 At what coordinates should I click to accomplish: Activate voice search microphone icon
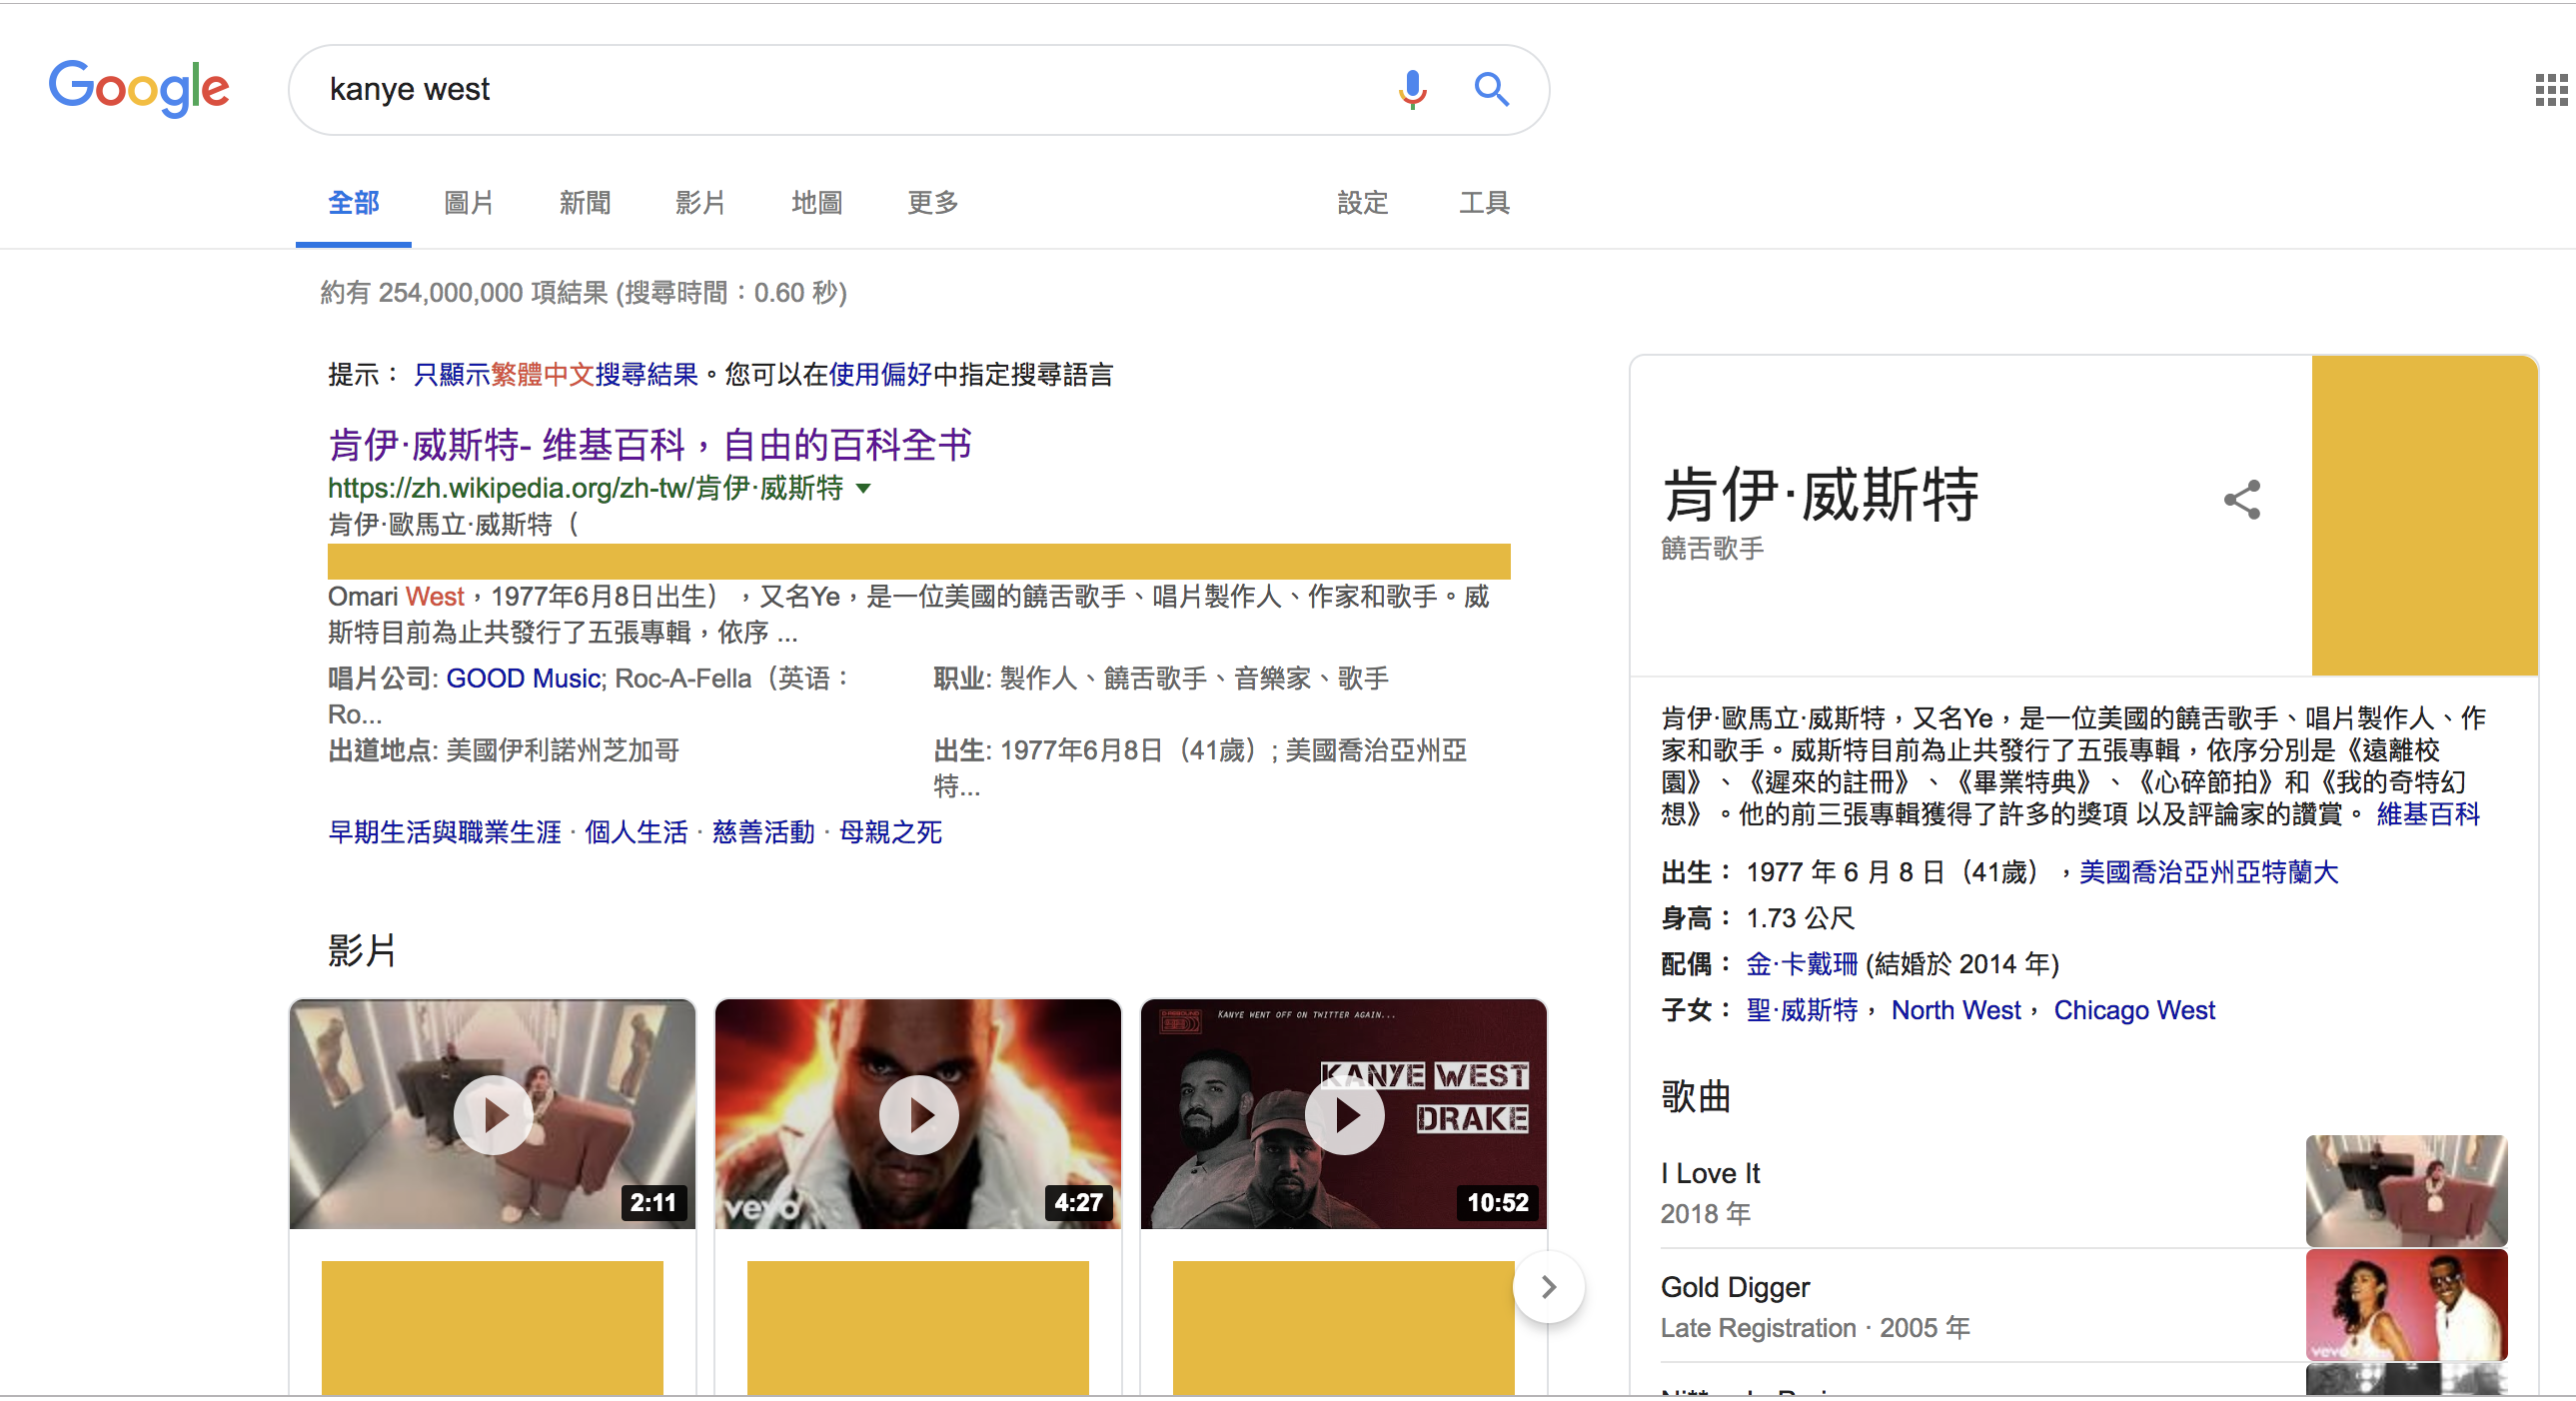[1412, 89]
